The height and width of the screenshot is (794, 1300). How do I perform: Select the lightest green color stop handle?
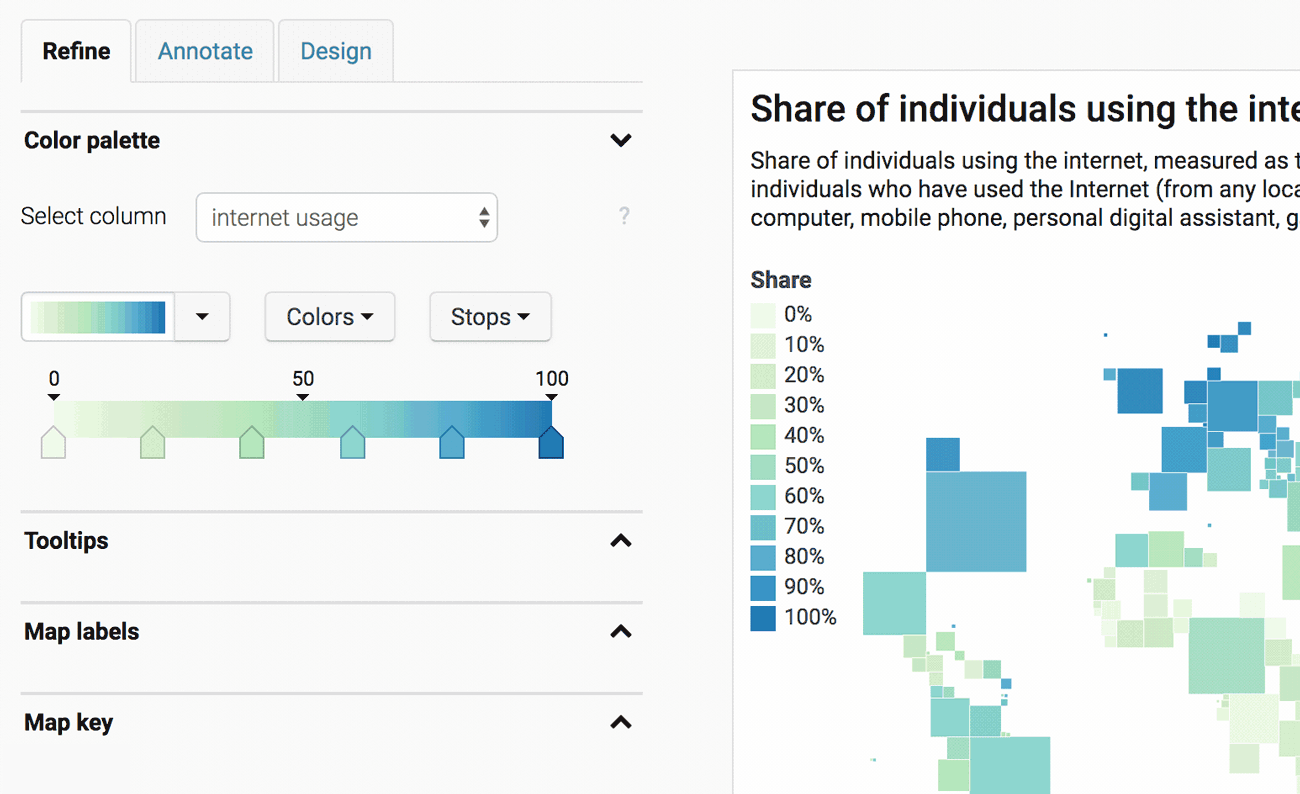[x=53, y=443]
